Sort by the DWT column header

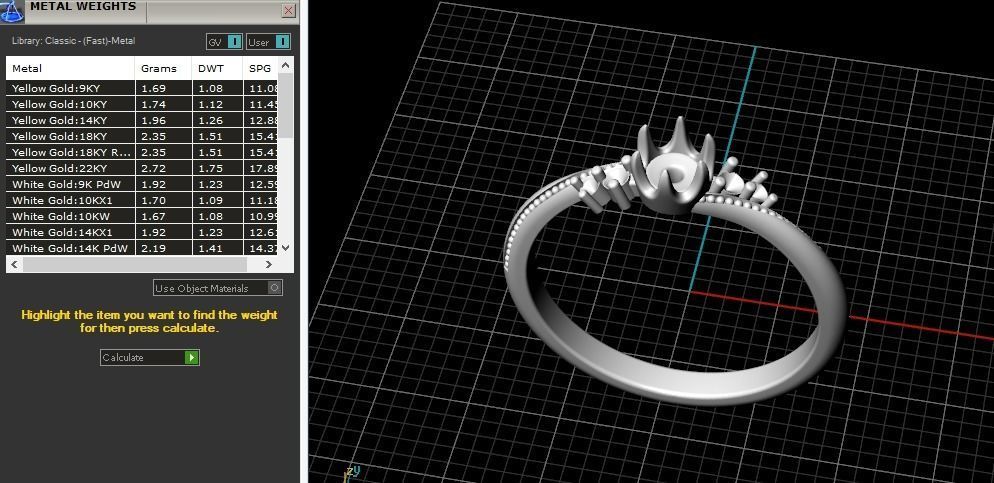pos(217,68)
